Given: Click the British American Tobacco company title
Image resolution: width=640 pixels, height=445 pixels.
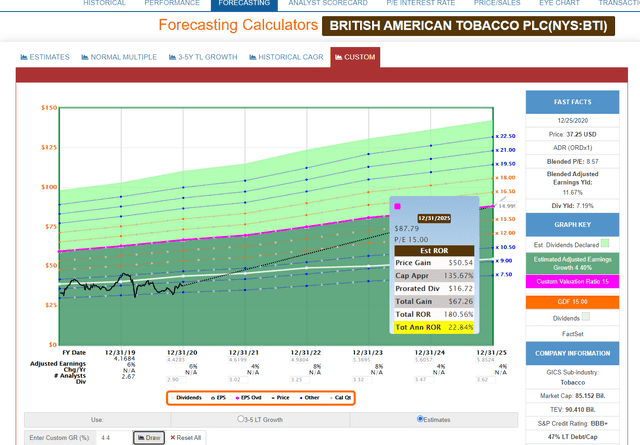Looking at the screenshot, I should point(468,26).
